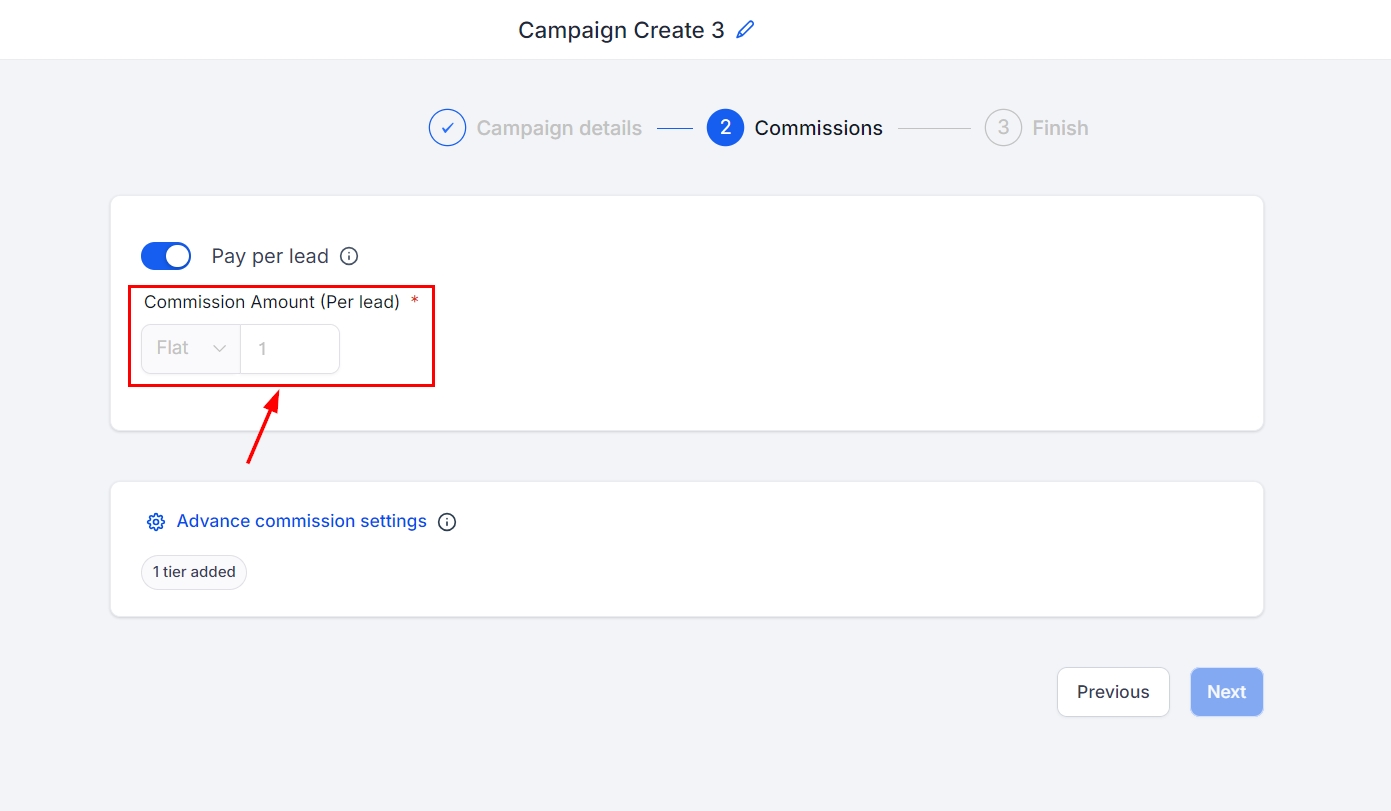This screenshot has height=811, width=1391.
Task: Disable the Pay per lead toggle
Action: coord(166,256)
